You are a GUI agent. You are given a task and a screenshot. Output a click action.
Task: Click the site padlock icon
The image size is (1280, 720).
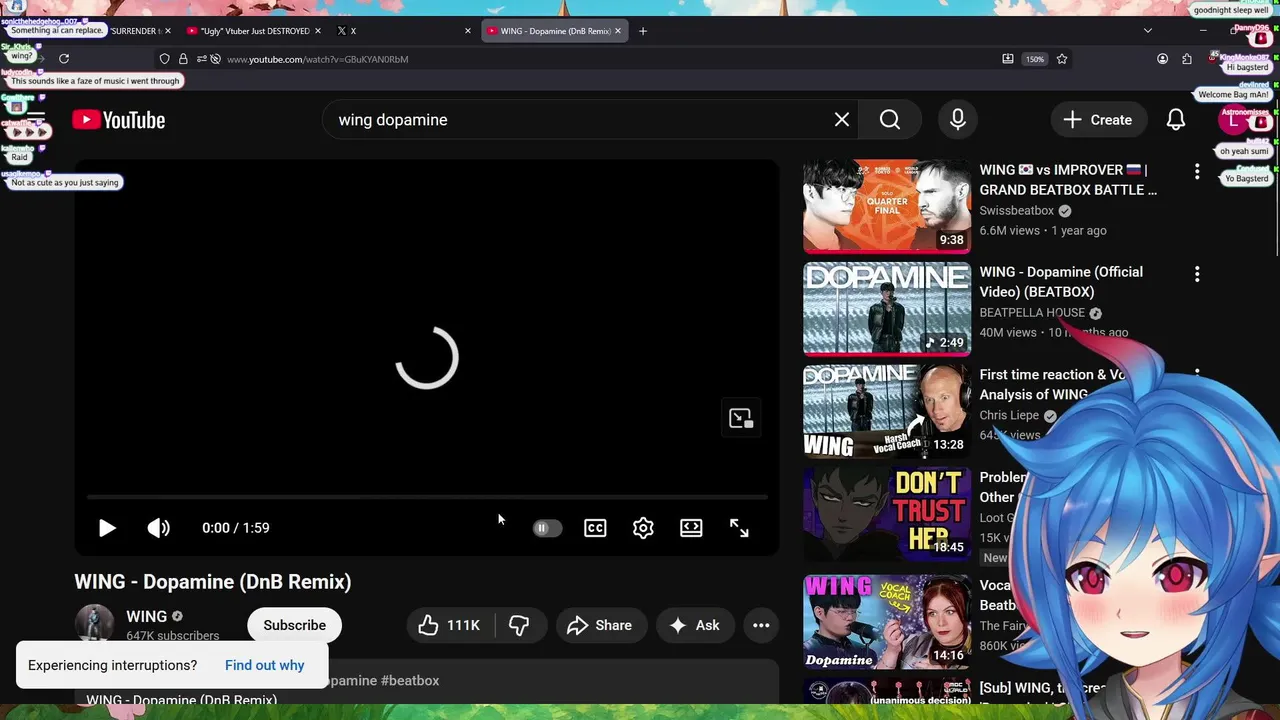click(183, 59)
